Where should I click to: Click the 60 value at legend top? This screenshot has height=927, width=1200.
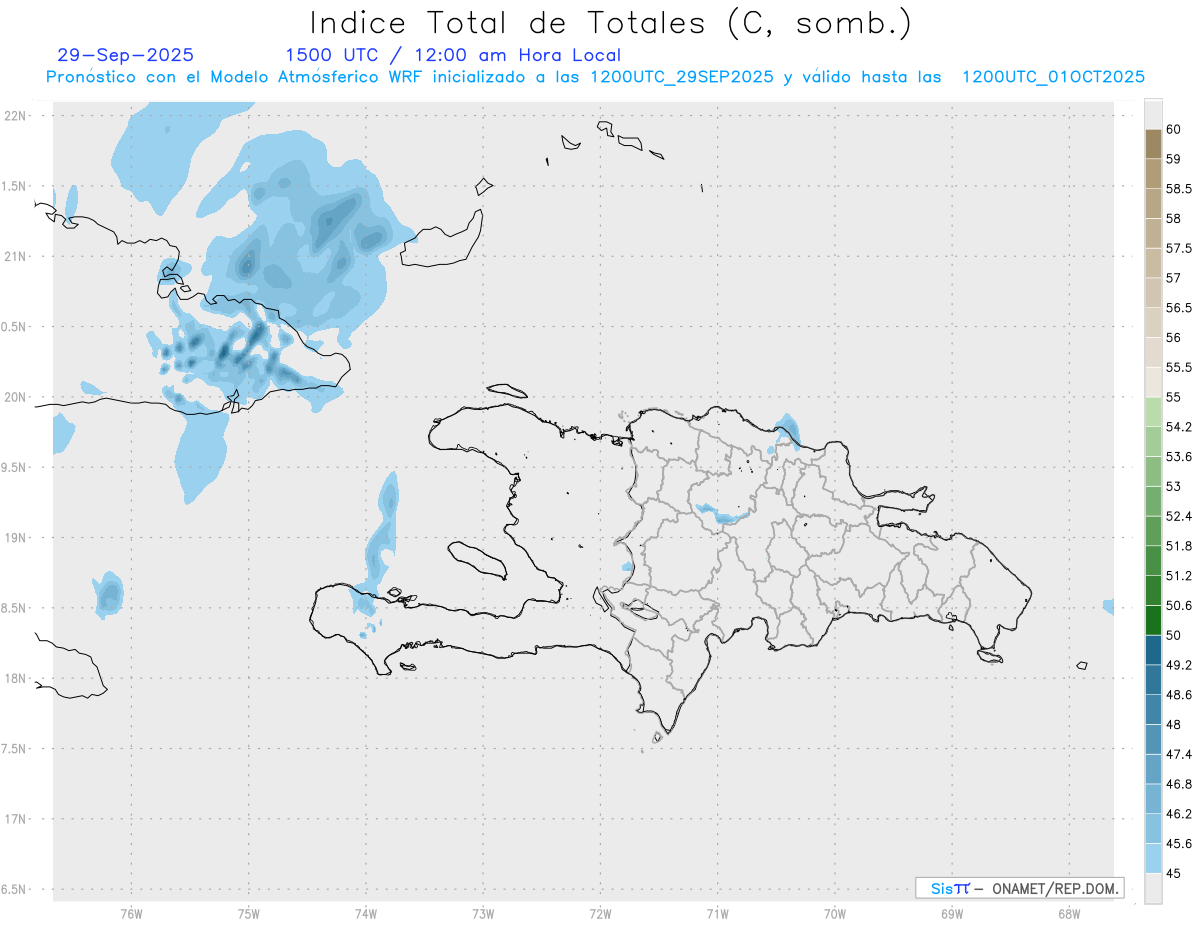(1173, 130)
